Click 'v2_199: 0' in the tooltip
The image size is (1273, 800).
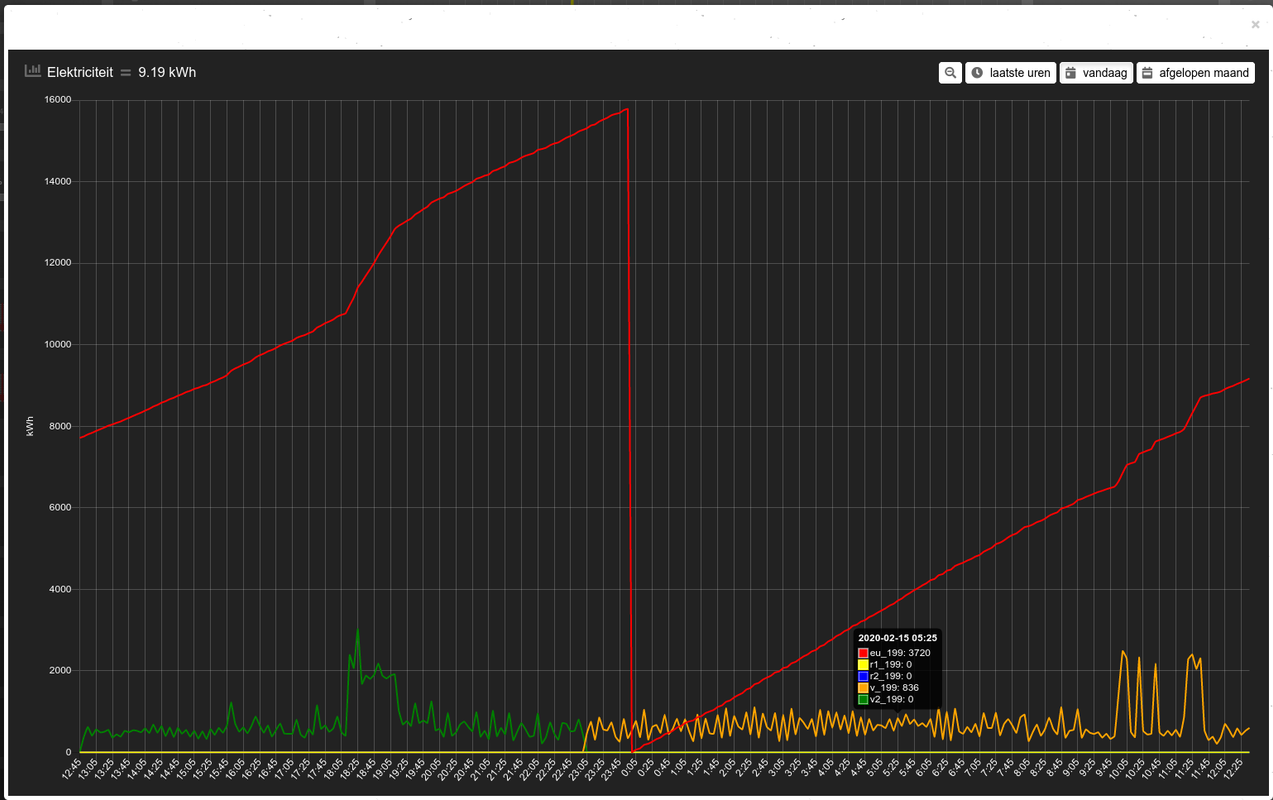pyautogui.click(x=891, y=700)
